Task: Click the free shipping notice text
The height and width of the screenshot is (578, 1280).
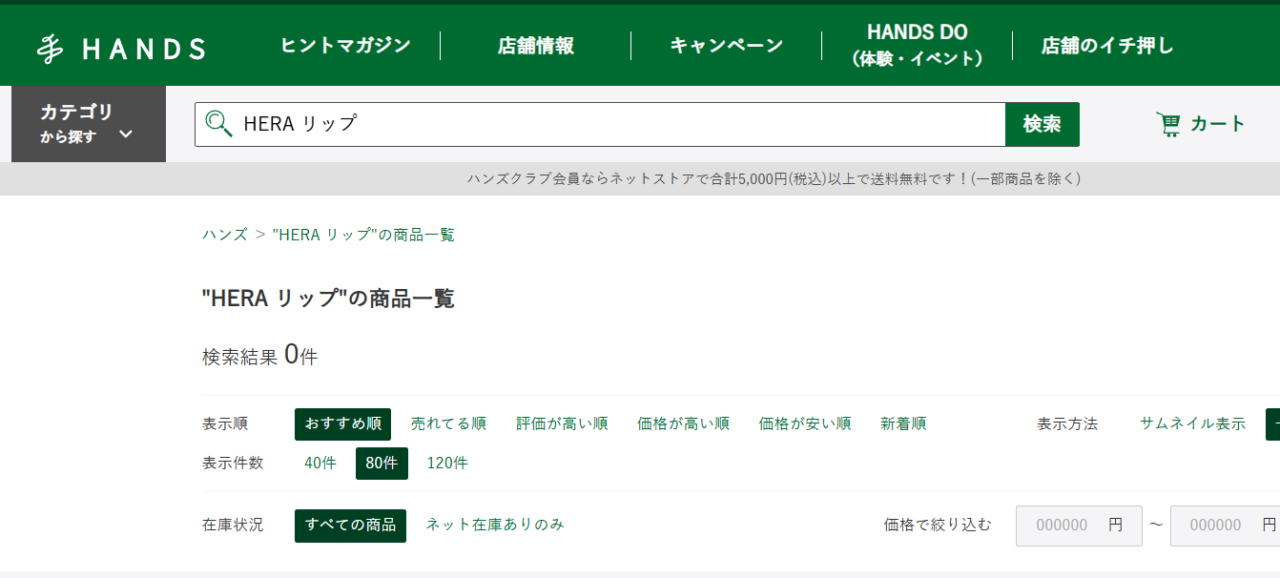Action: [x=773, y=179]
